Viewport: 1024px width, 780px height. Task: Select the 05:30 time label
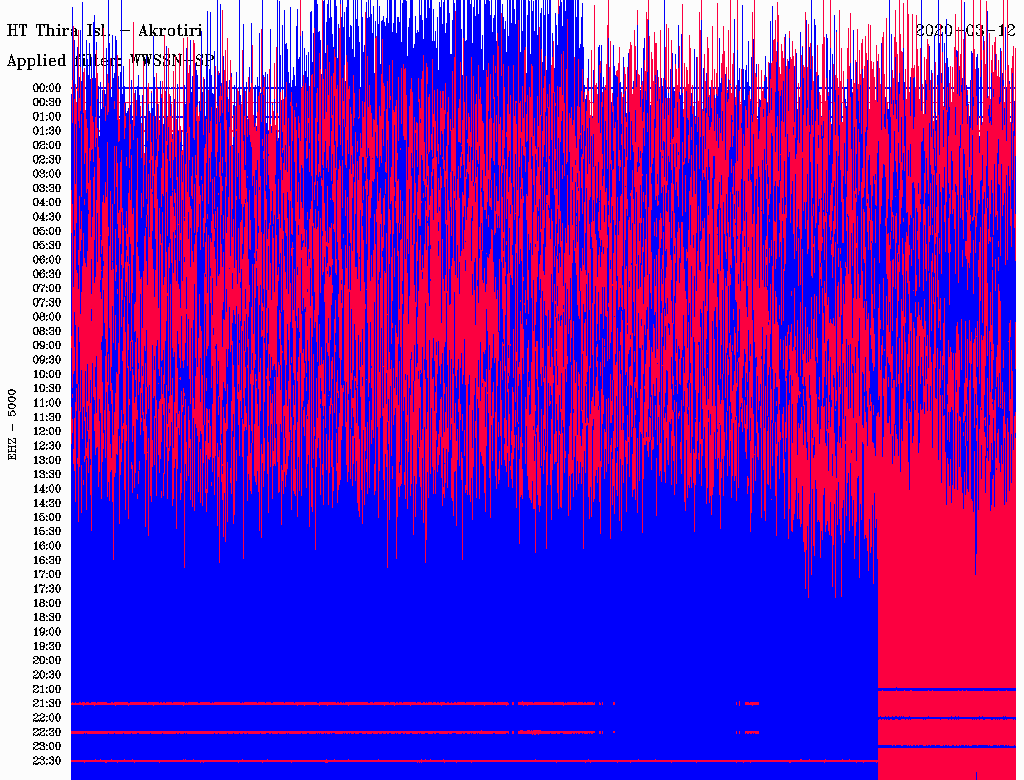click(47, 245)
